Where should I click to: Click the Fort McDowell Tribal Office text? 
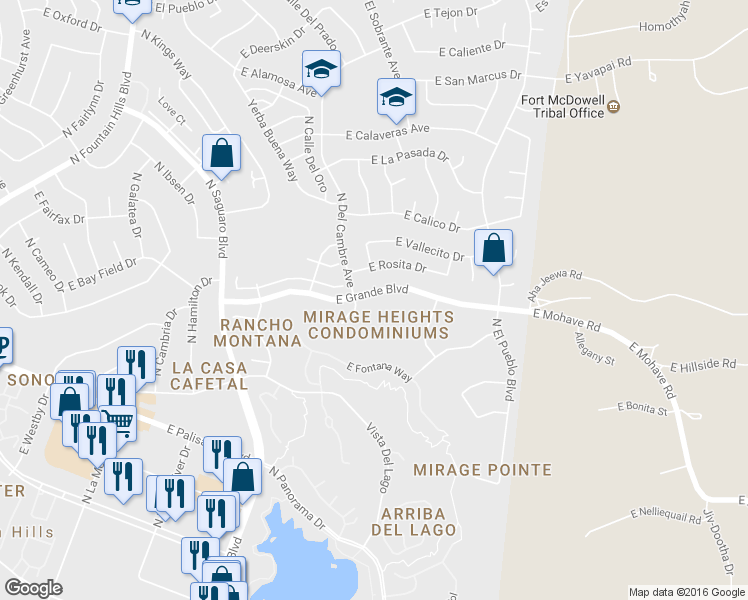563,107
